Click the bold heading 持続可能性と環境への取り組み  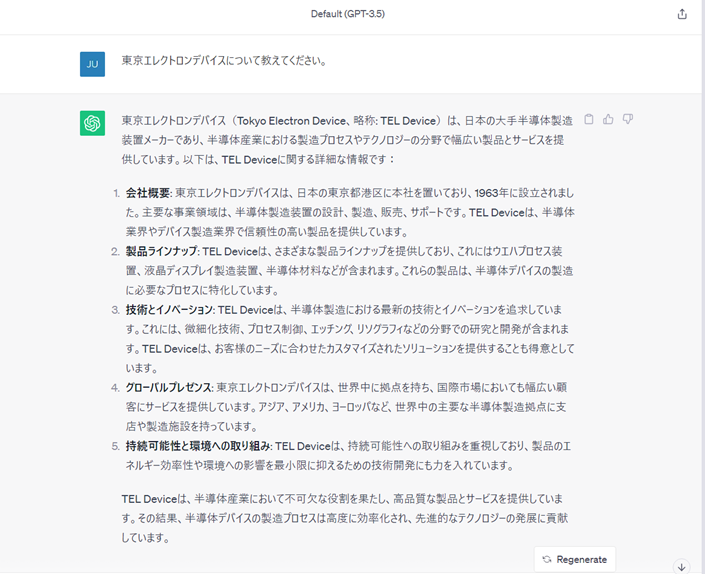click(198, 446)
